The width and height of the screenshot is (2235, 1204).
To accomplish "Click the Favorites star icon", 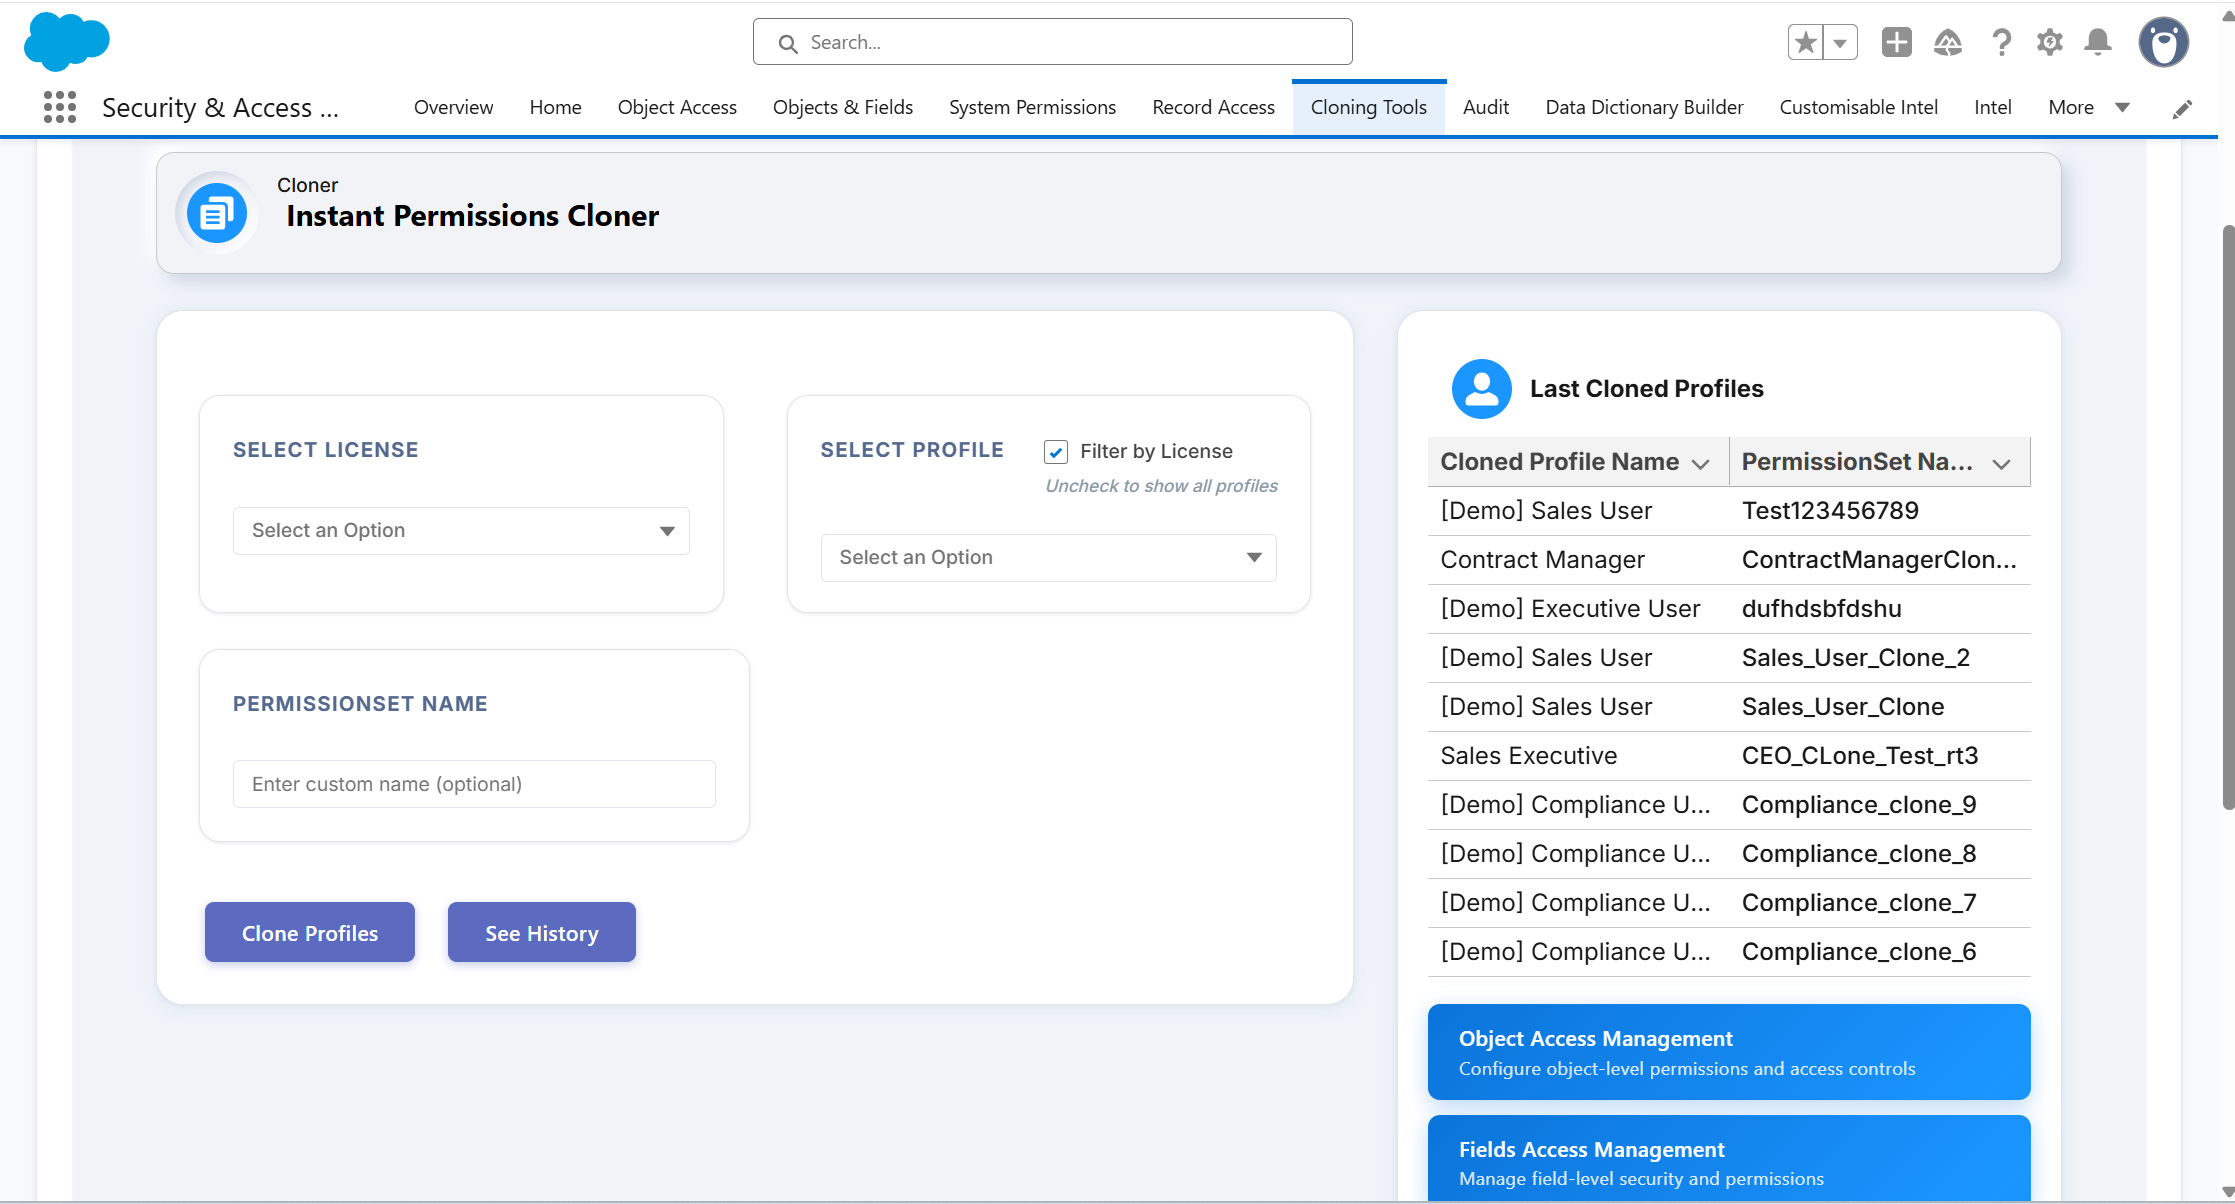I will pyautogui.click(x=1805, y=42).
